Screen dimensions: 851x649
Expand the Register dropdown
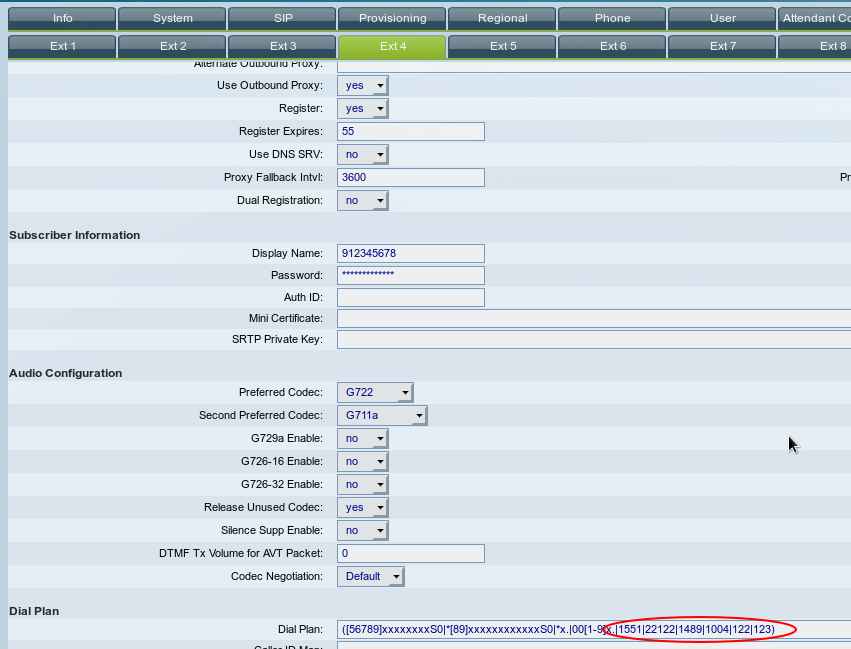click(x=363, y=109)
